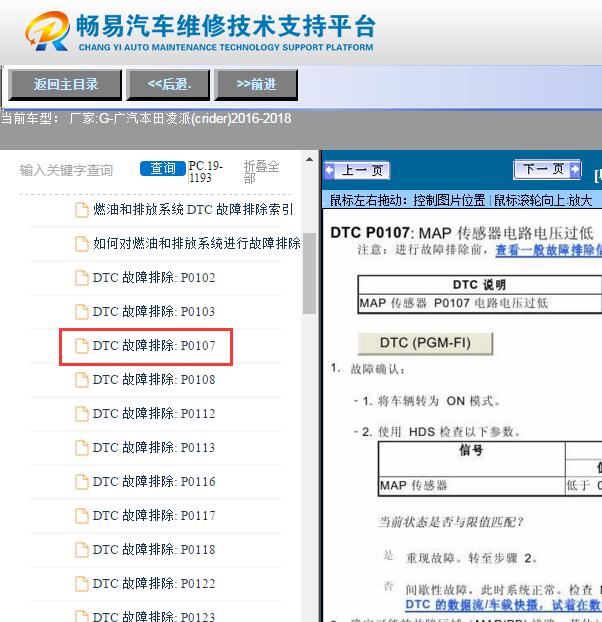Open DTC 的数据流/车载快照 link
602x622 pixels.
(503, 605)
